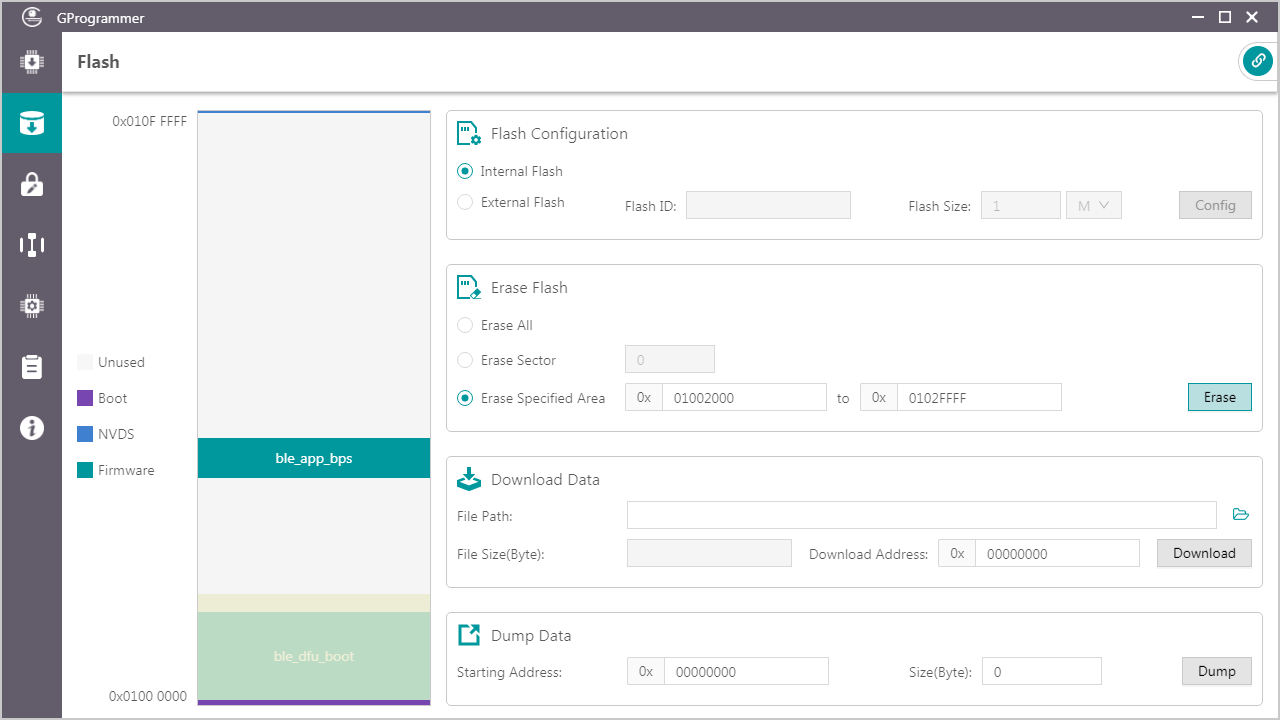Screen dimensions: 1280x720
Task: Click the File Path input field
Action: pos(921,515)
